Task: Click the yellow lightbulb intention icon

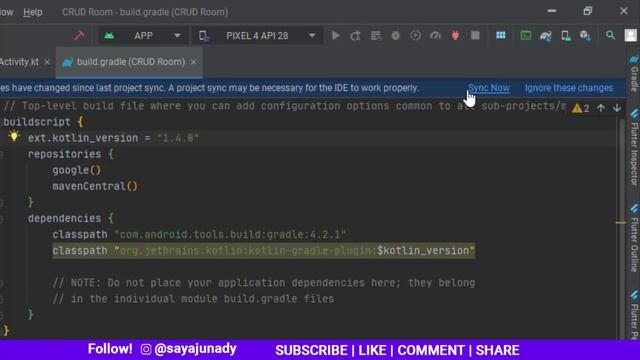Action: [14, 136]
